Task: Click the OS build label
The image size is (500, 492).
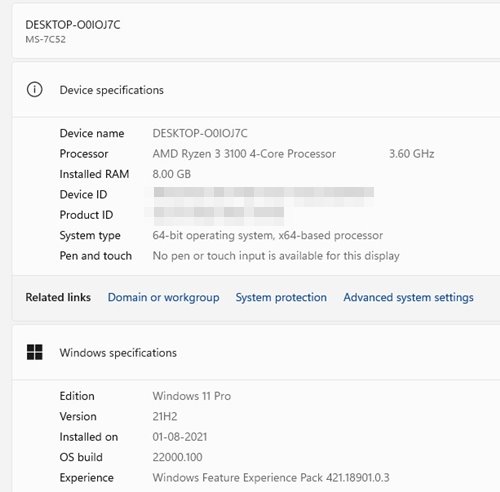Action: pyautogui.click(x=81, y=457)
